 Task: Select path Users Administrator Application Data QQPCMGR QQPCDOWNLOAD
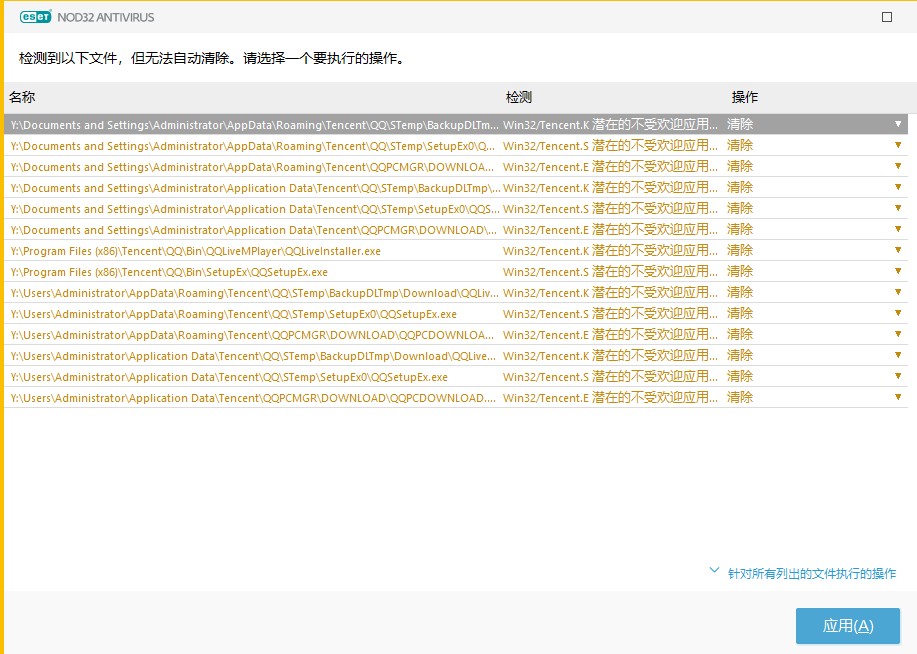coord(253,398)
